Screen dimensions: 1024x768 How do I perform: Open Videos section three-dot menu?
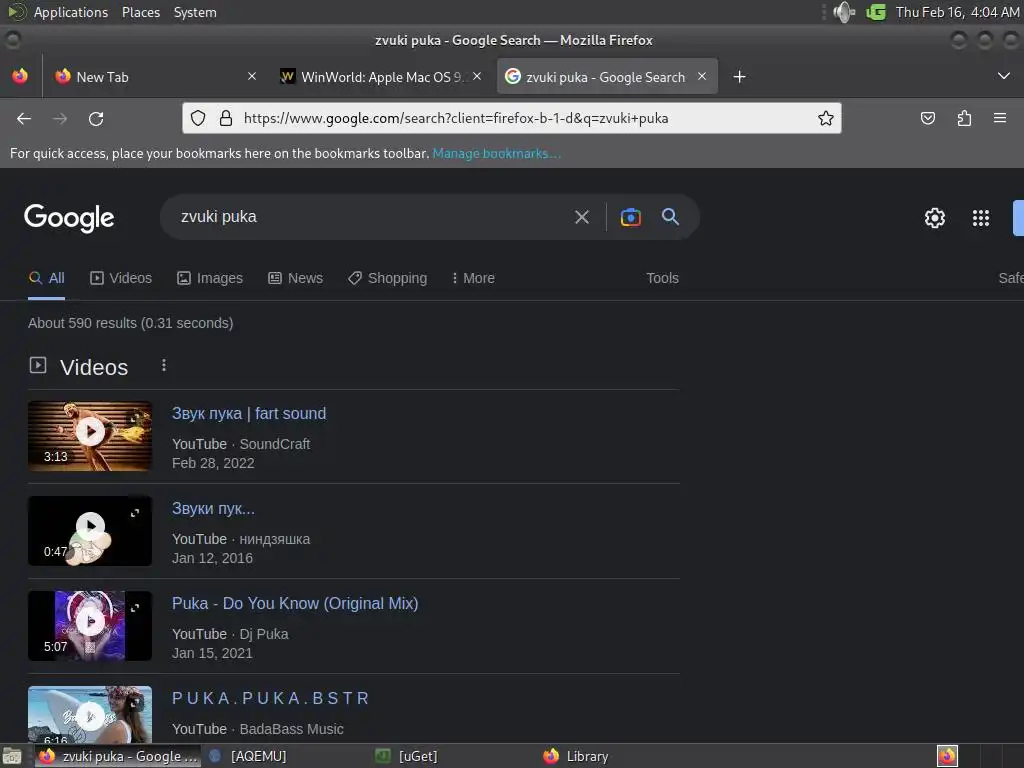click(x=164, y=366)
